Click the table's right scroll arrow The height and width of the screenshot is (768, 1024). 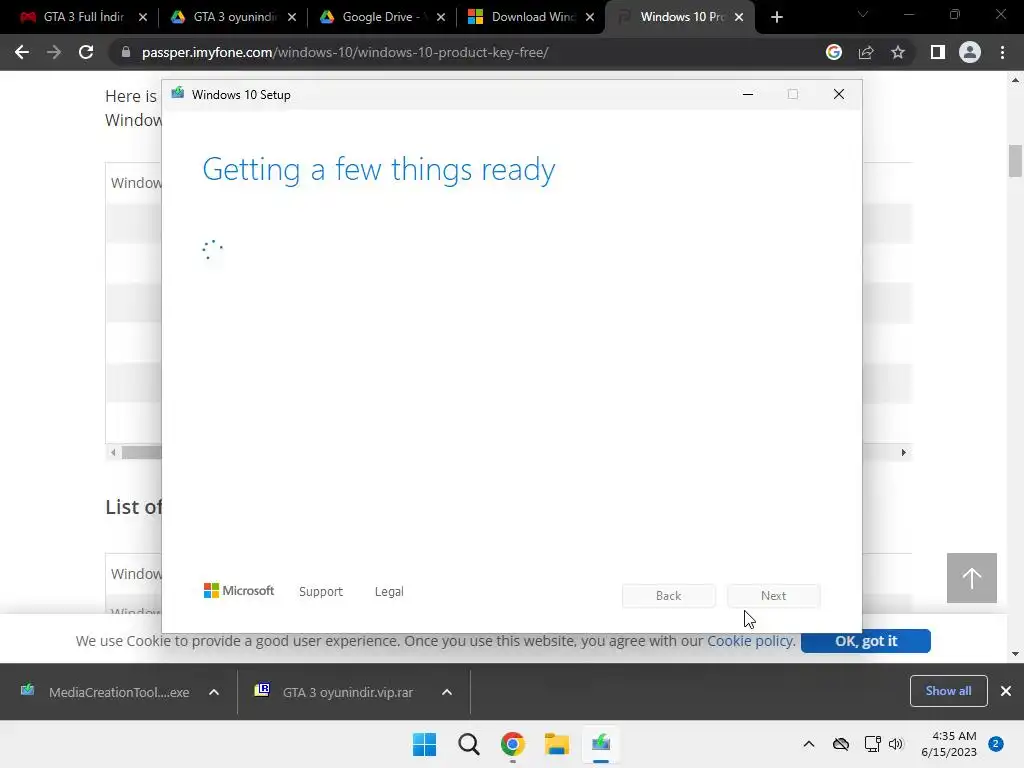[x=904, y=453]
